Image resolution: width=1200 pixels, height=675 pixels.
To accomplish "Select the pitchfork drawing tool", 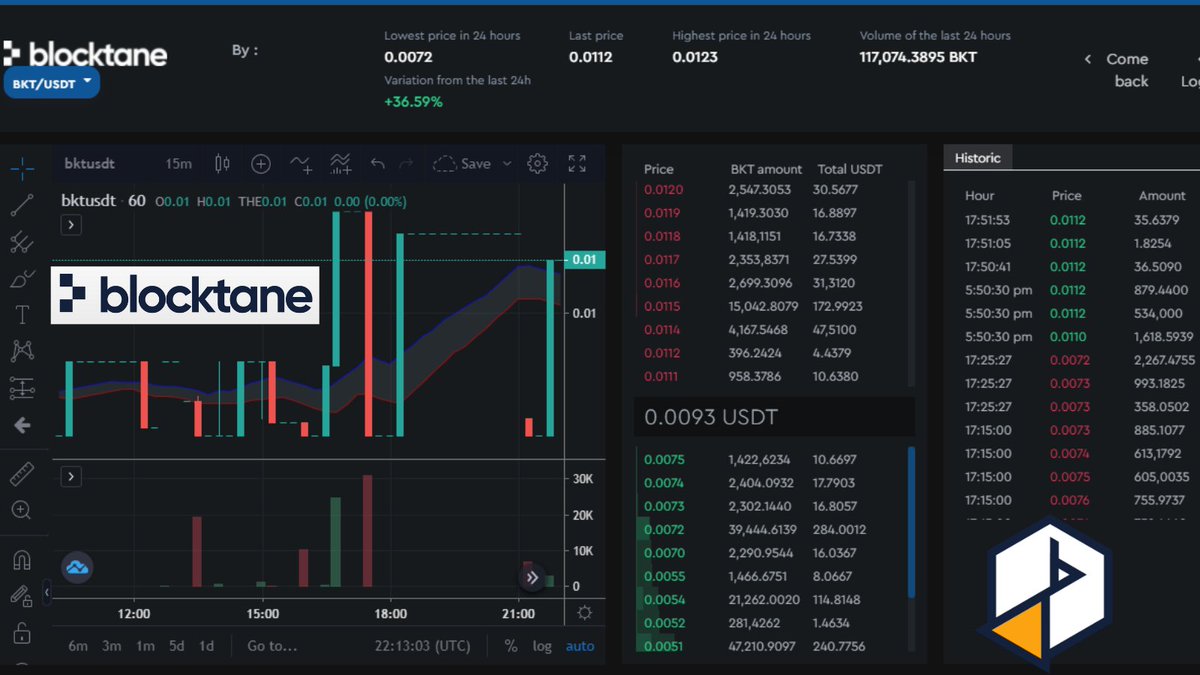I will point(22,242).
